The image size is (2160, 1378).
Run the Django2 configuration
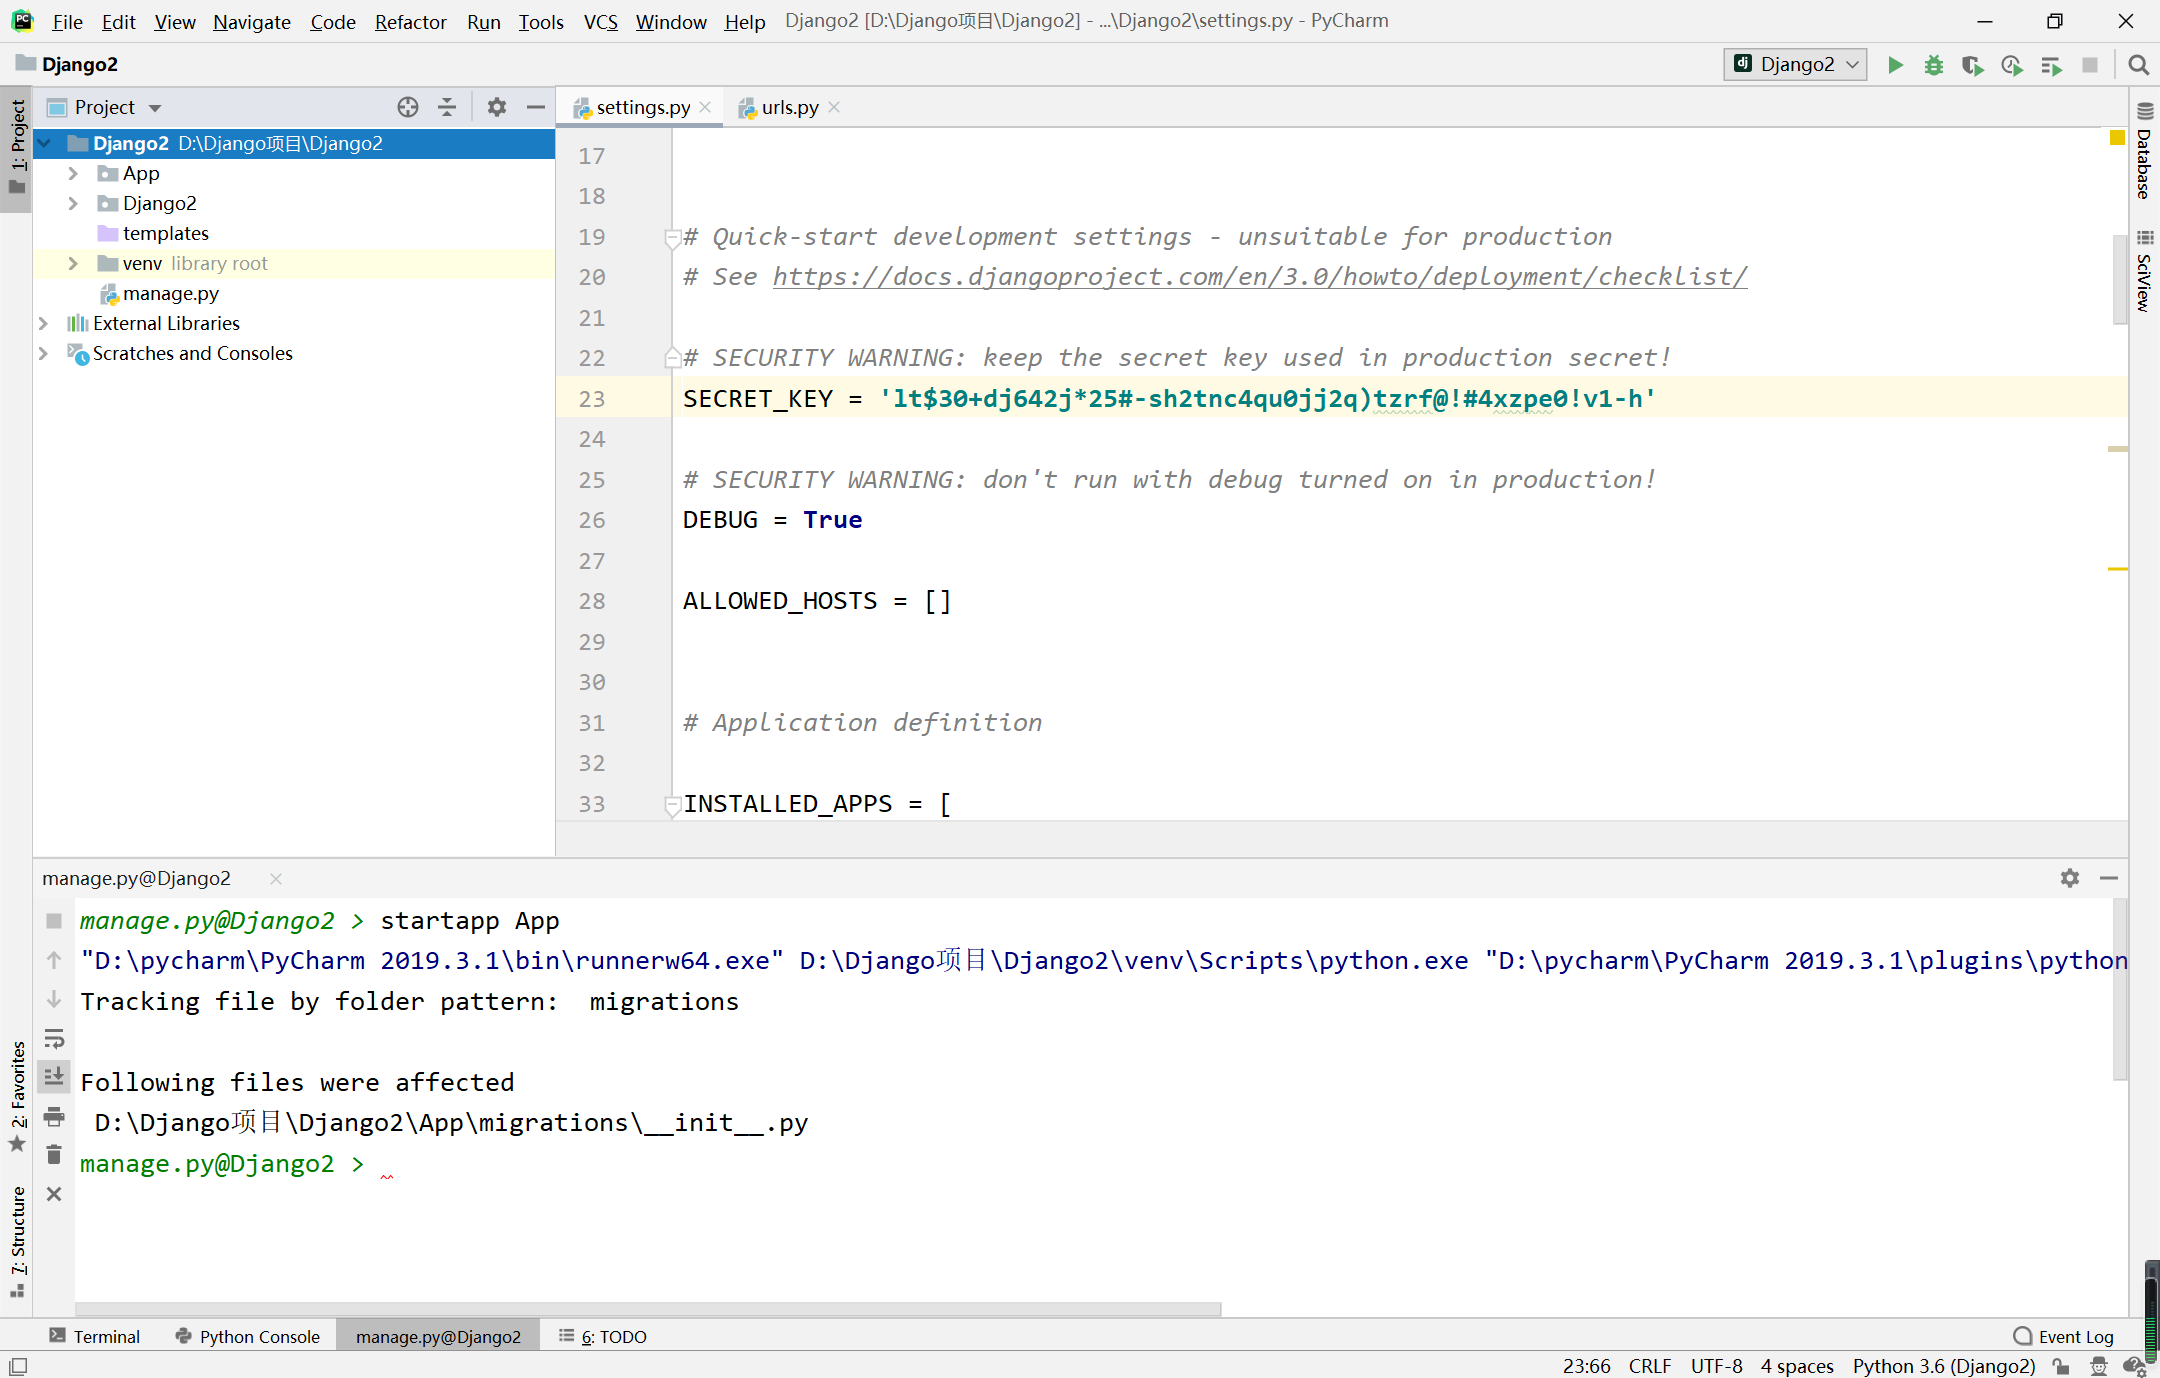coord(1895,65)
